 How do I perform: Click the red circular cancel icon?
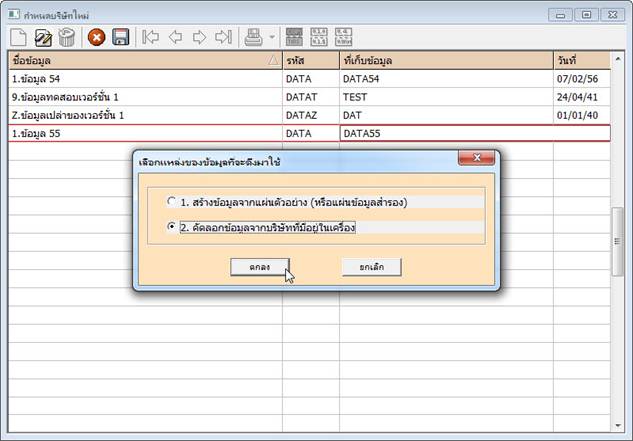click(x=97, y=37)
